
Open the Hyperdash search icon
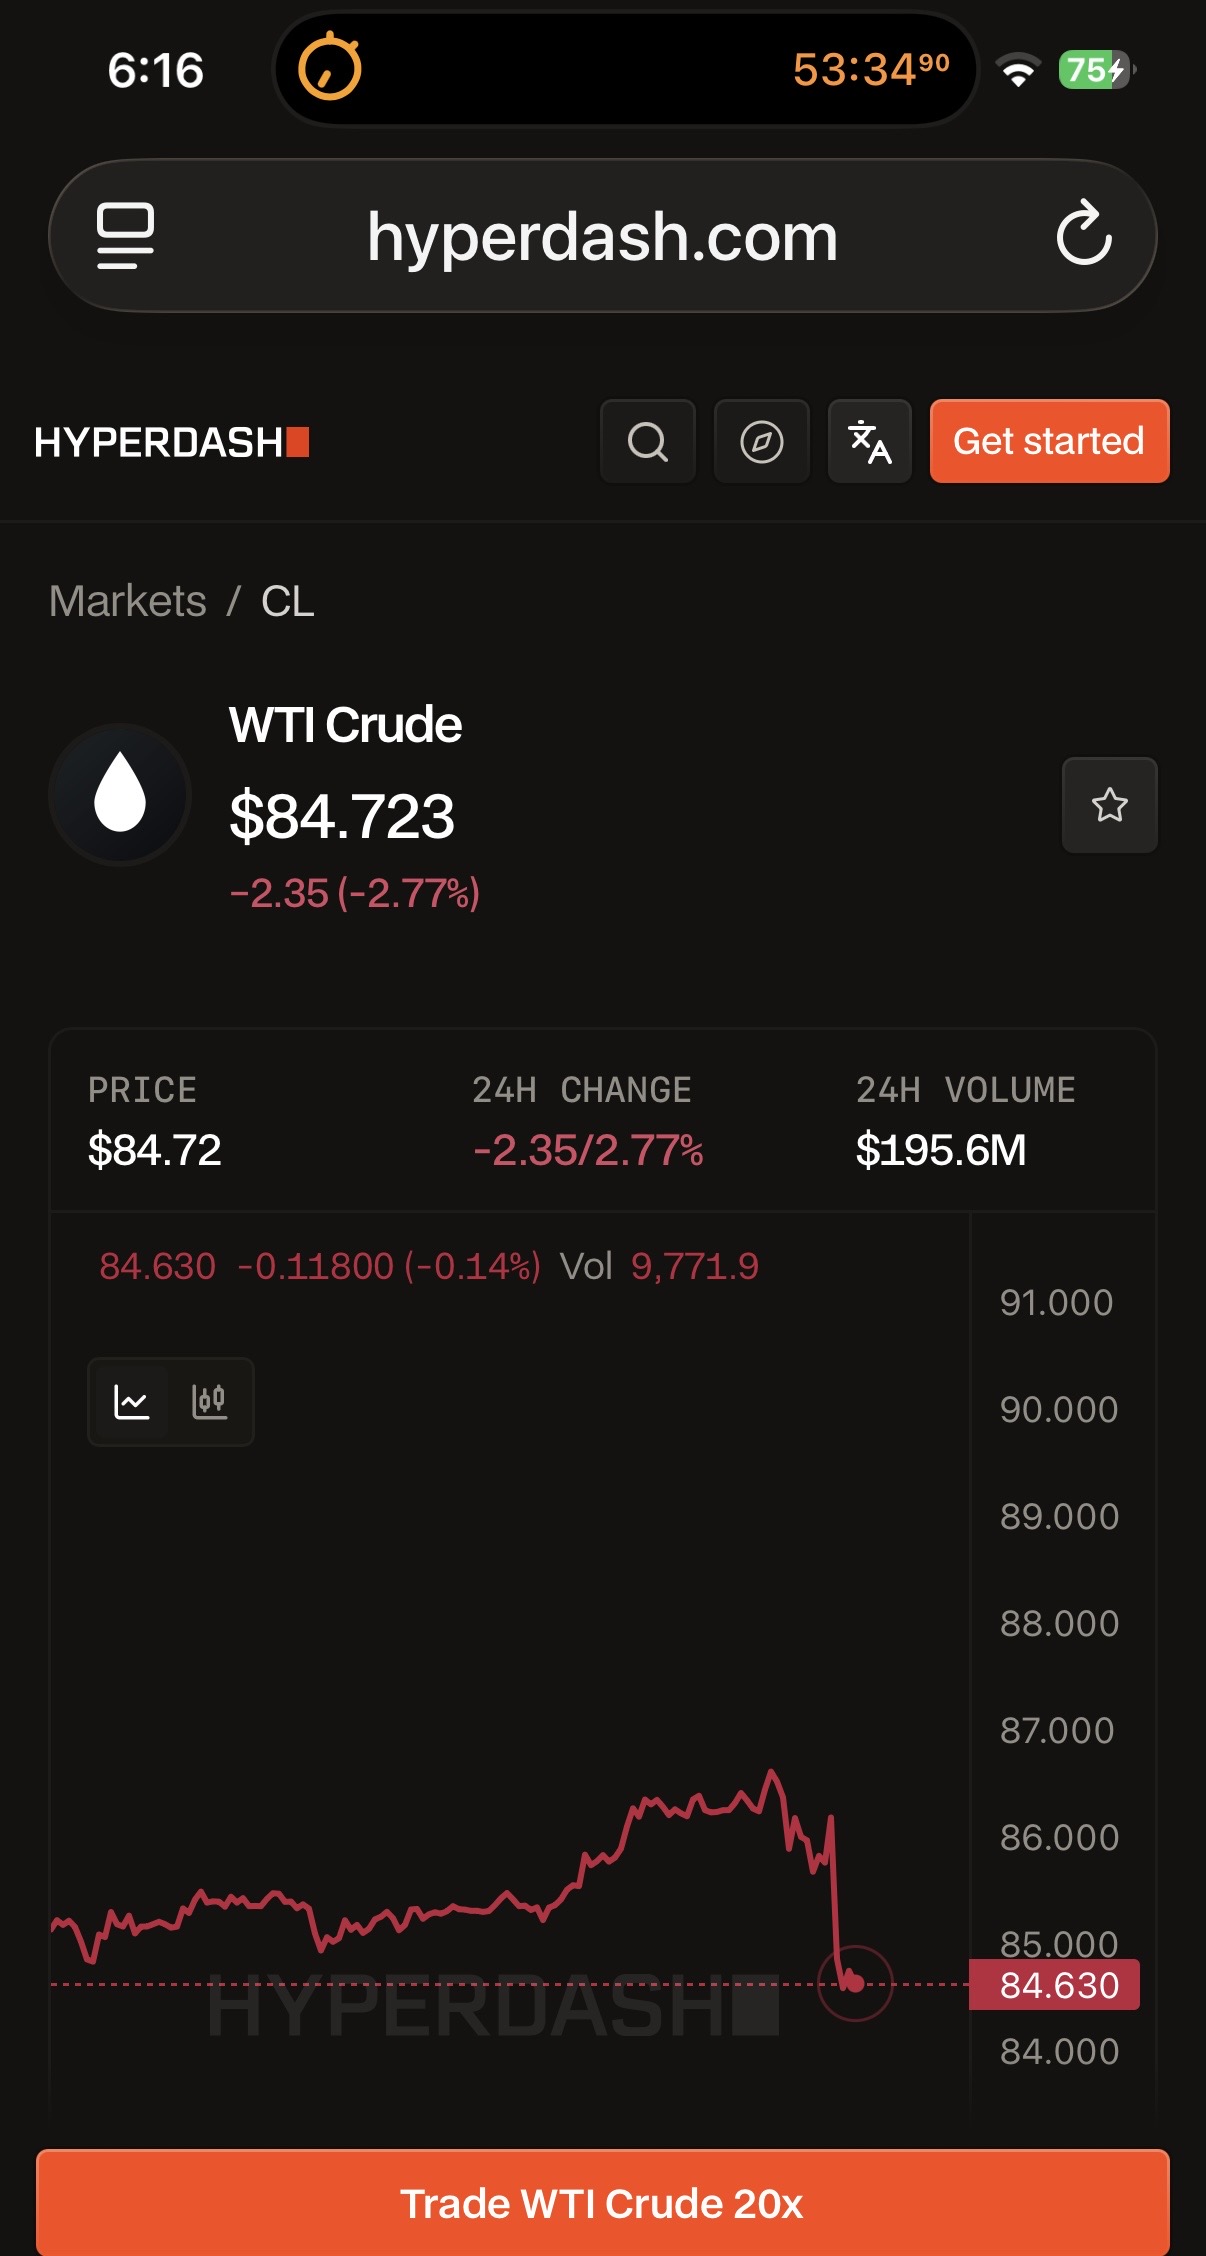point(648,441)
